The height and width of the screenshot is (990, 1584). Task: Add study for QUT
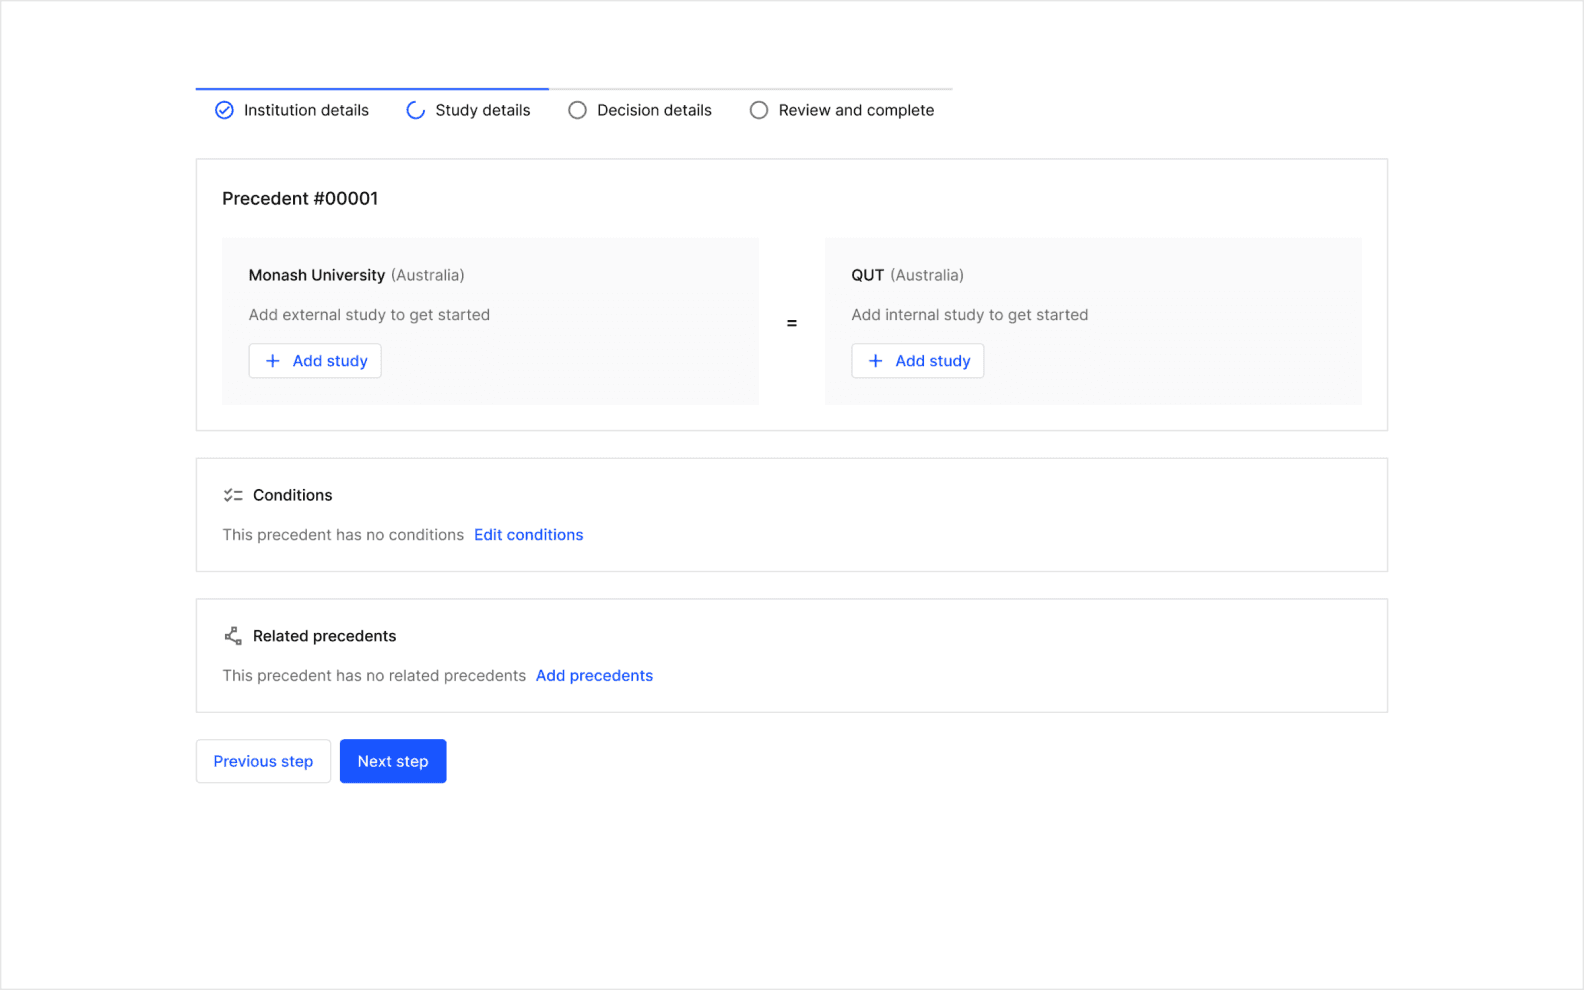point(918,361)
